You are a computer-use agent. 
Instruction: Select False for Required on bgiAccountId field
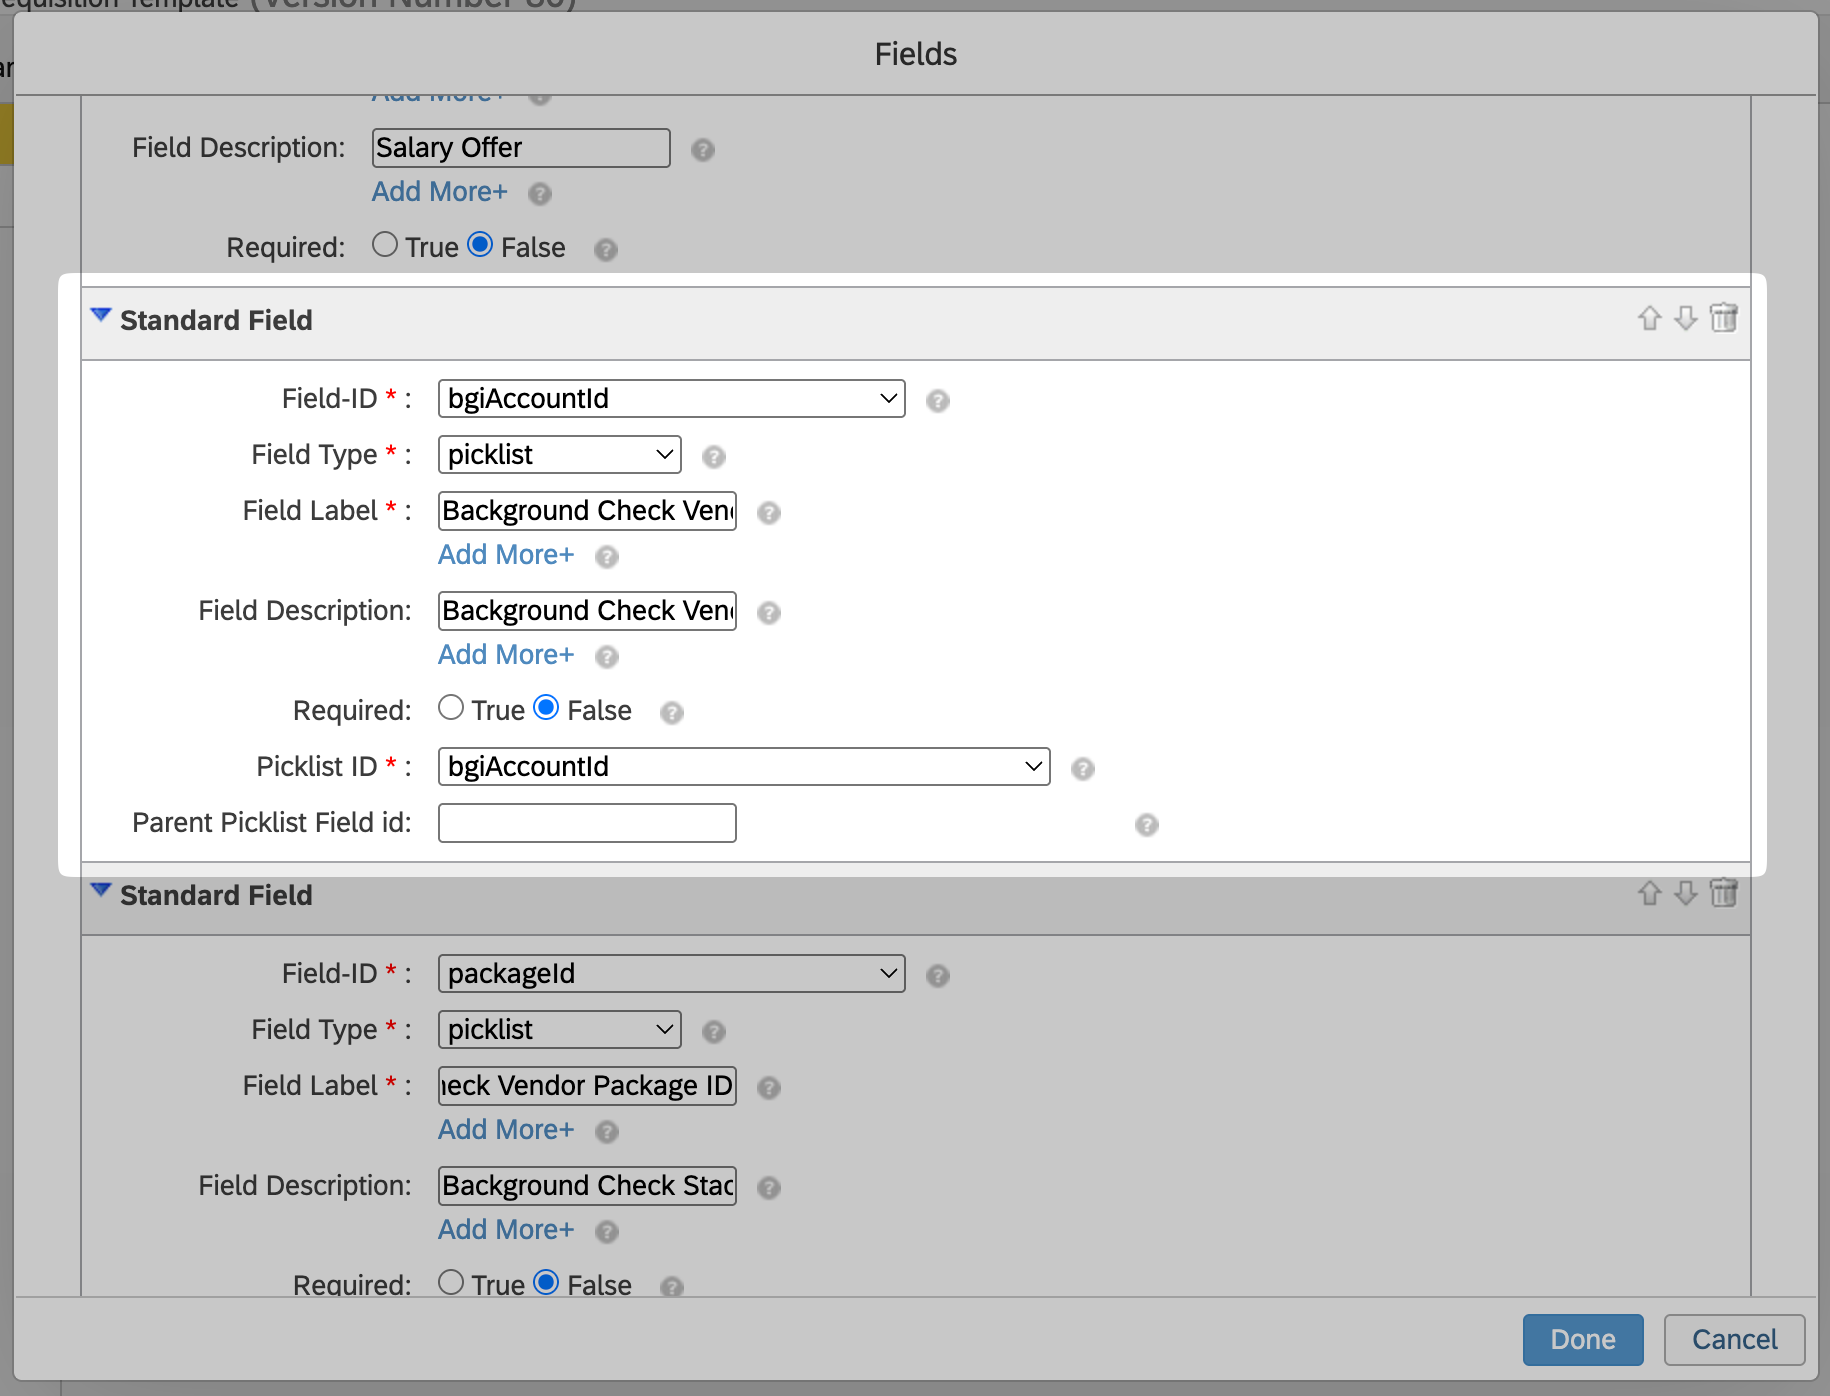[x=546, y=708]
